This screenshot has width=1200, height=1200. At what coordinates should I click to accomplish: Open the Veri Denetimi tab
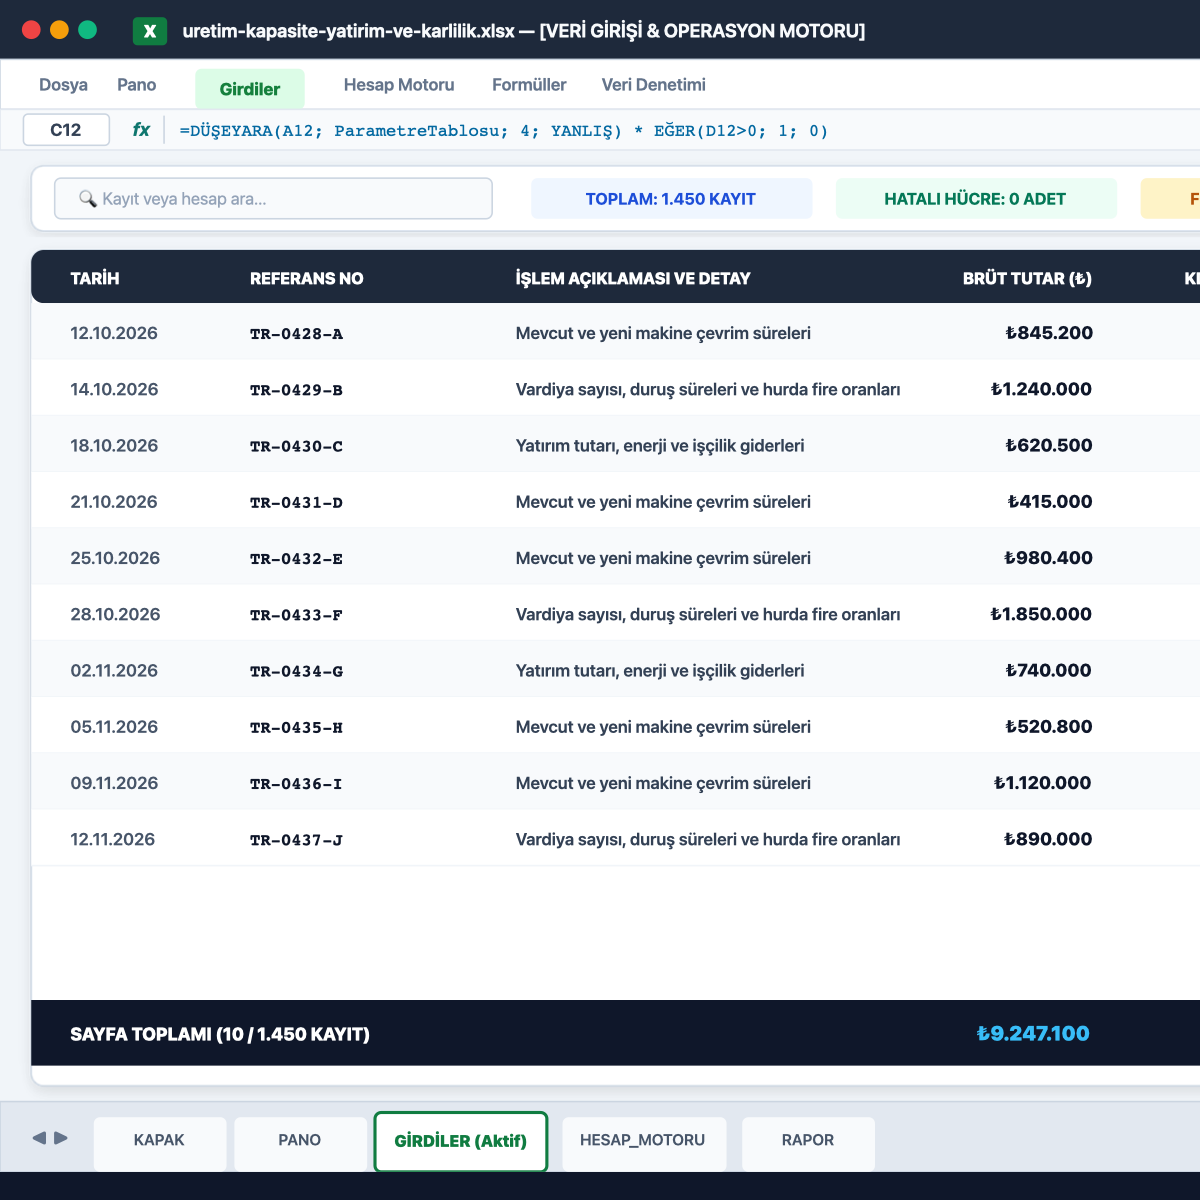(x=654, y=85)
